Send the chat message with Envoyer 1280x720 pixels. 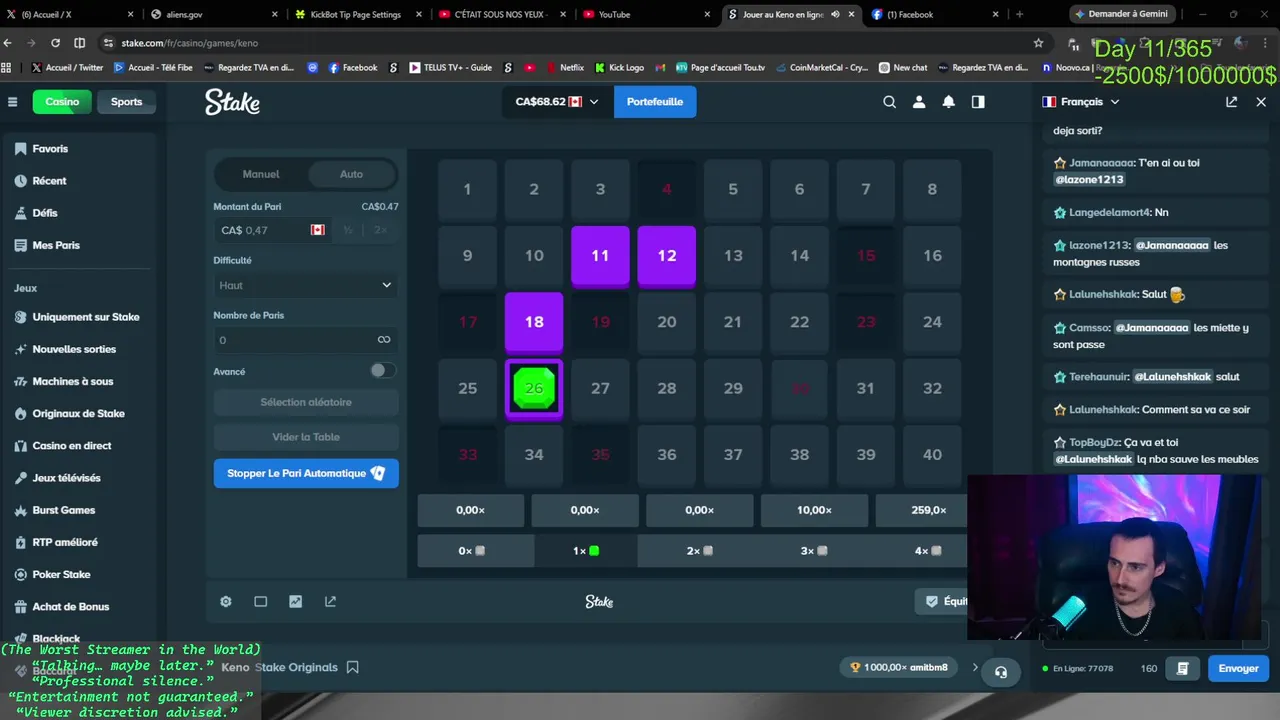(x=1238, y=668)
